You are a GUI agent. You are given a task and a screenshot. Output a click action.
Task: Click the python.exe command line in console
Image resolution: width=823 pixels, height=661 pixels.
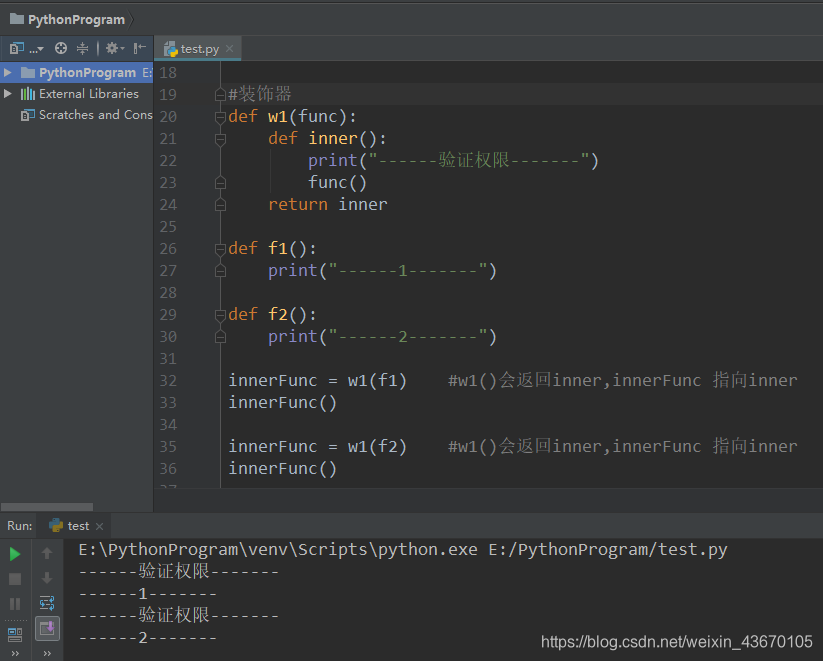[x=403, y=550]
